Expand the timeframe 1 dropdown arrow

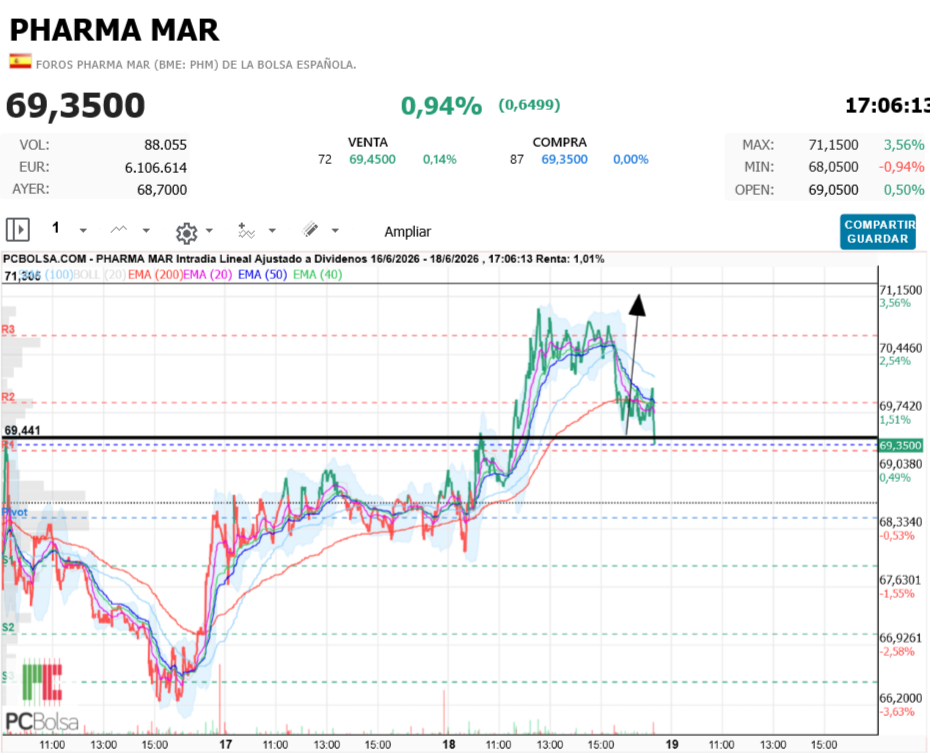coord(83,231)
